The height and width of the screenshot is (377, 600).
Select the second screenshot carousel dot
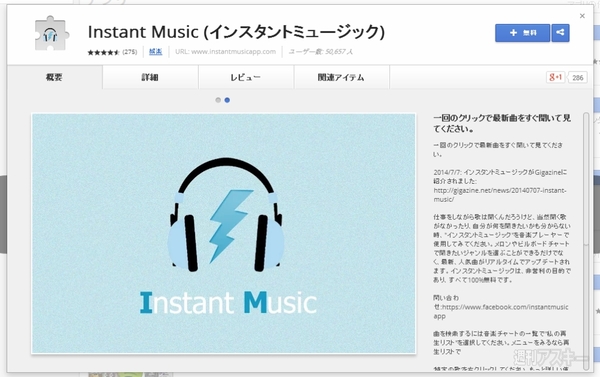pos(227,100)
